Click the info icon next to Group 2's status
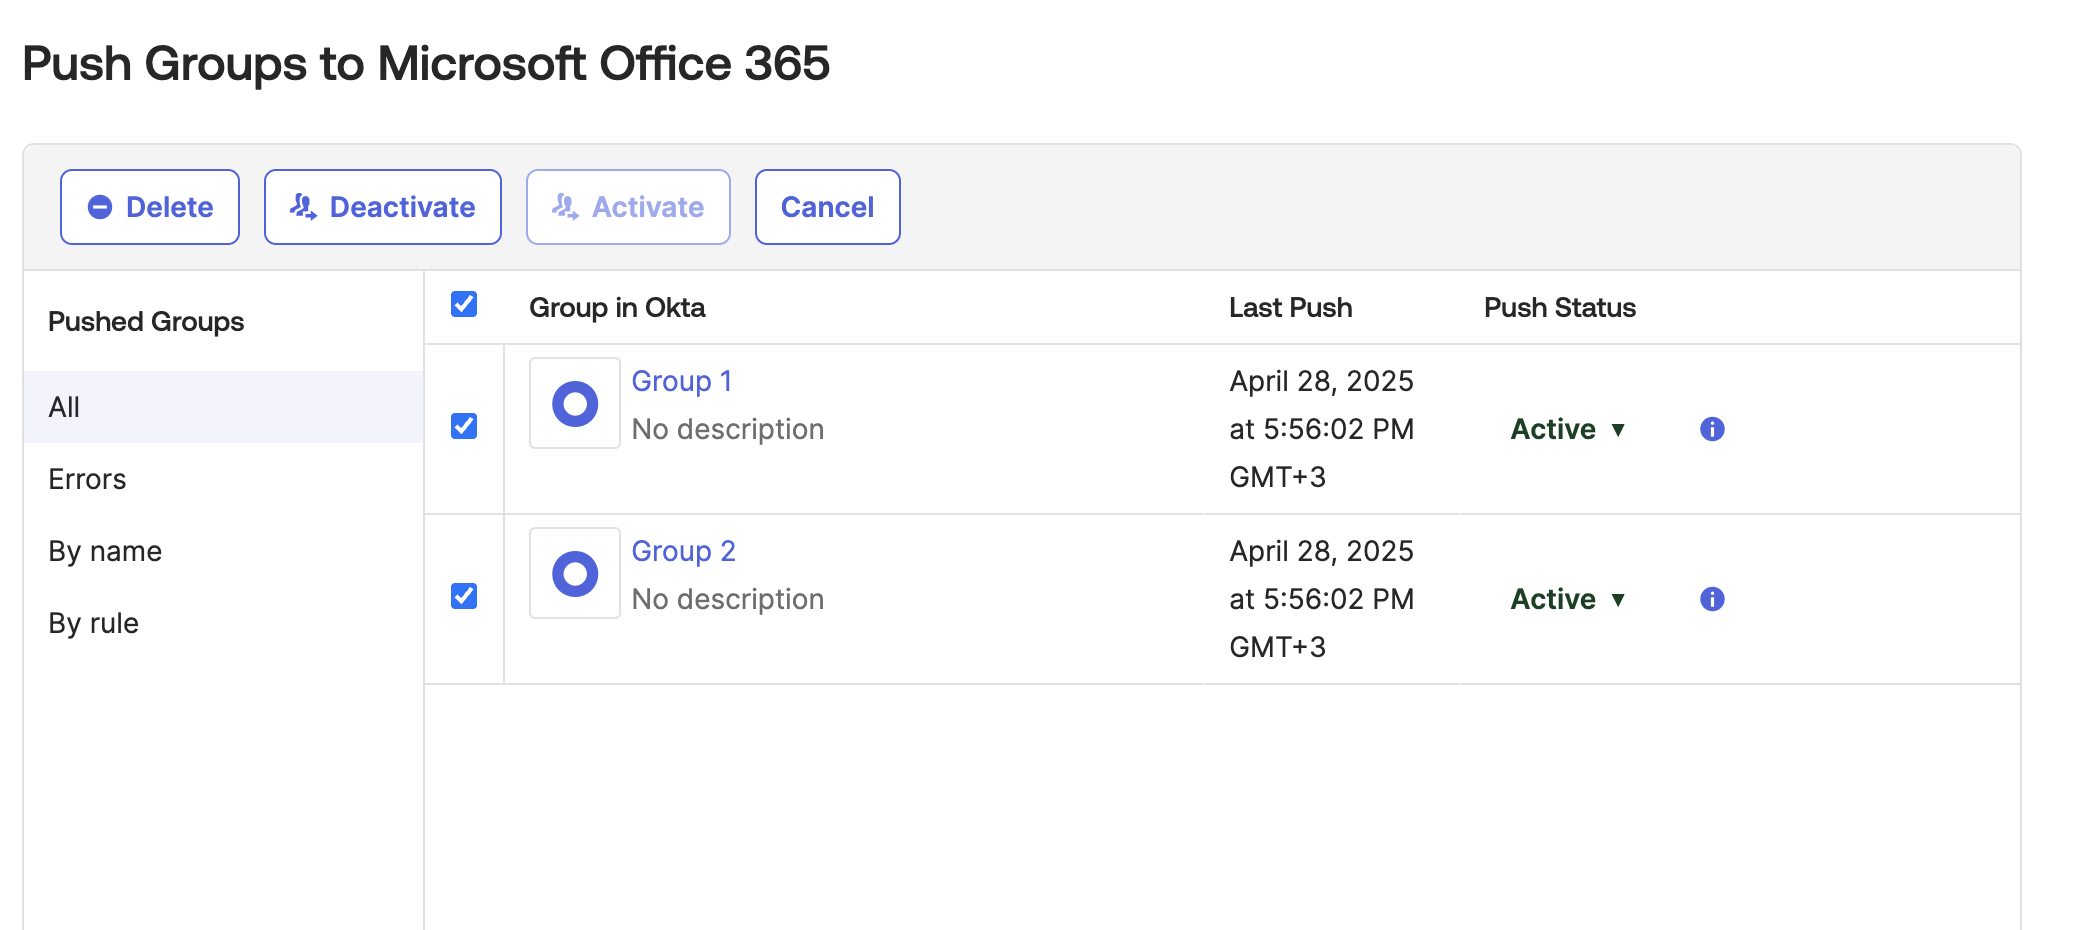 pyautogui.click(x=1712, y=599)
